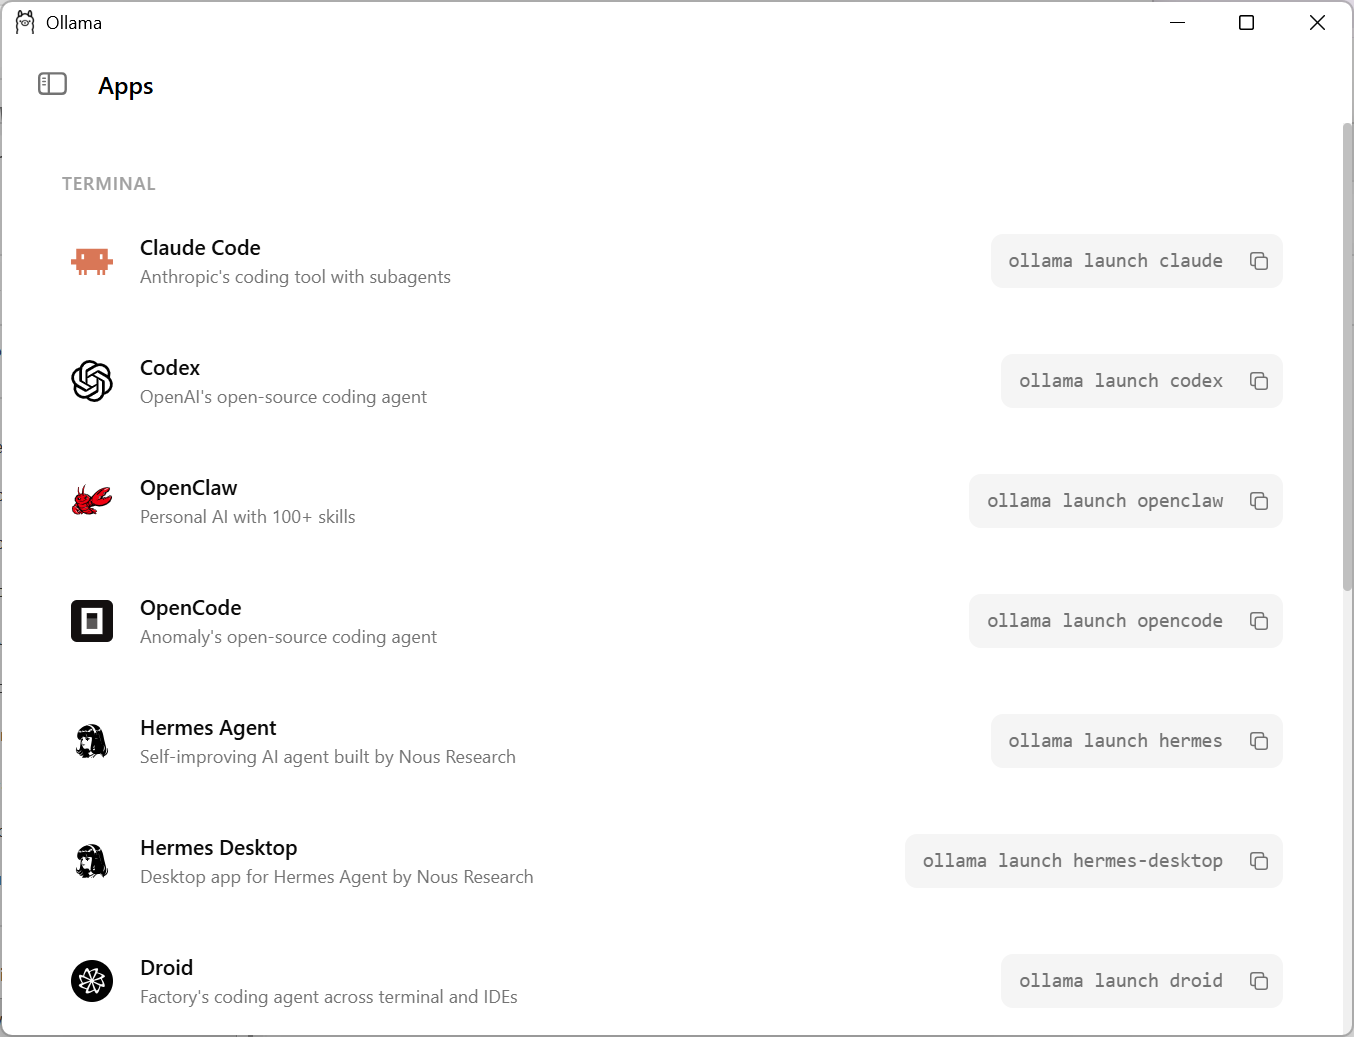Maximize the Ollama window
This screenshot has height=1037, width=1354.
click(x=1246, y=22)
